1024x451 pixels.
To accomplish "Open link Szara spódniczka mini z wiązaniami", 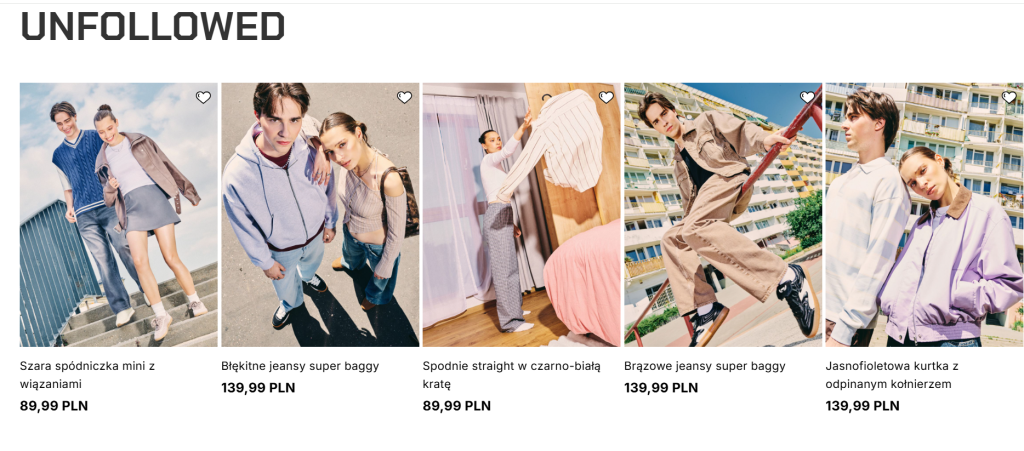I will [x=88, y=375].
